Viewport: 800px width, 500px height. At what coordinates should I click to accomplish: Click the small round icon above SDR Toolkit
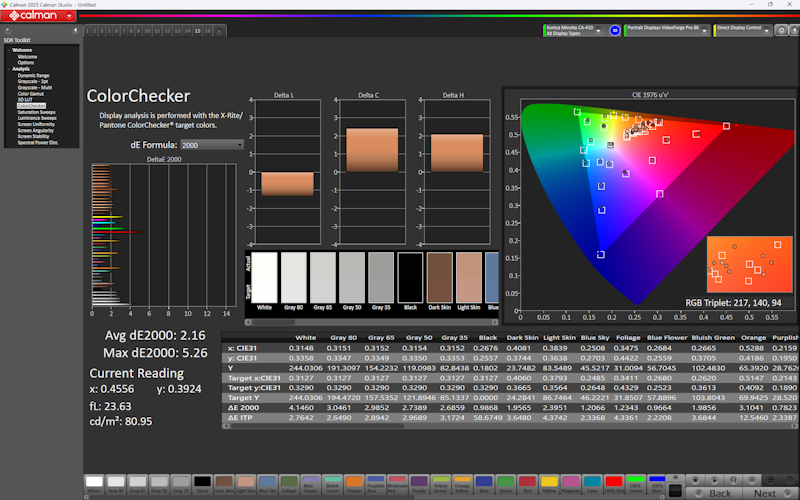click(x=7, y=30)
